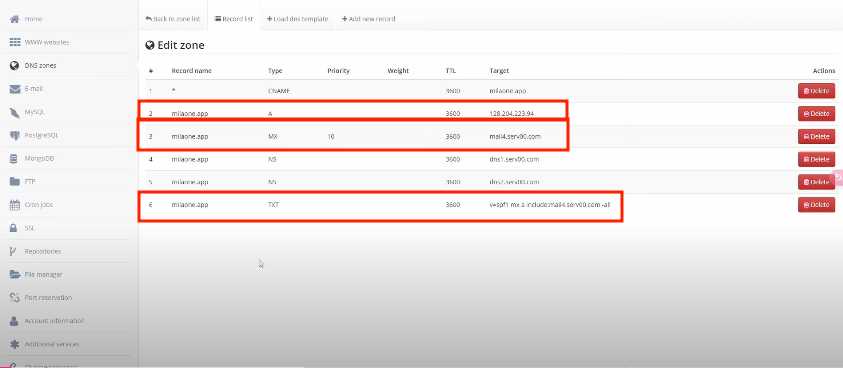Open the PostgreSQL elephant icon
The width and height of the screenshot is (843, 368).
pos(15,136)
